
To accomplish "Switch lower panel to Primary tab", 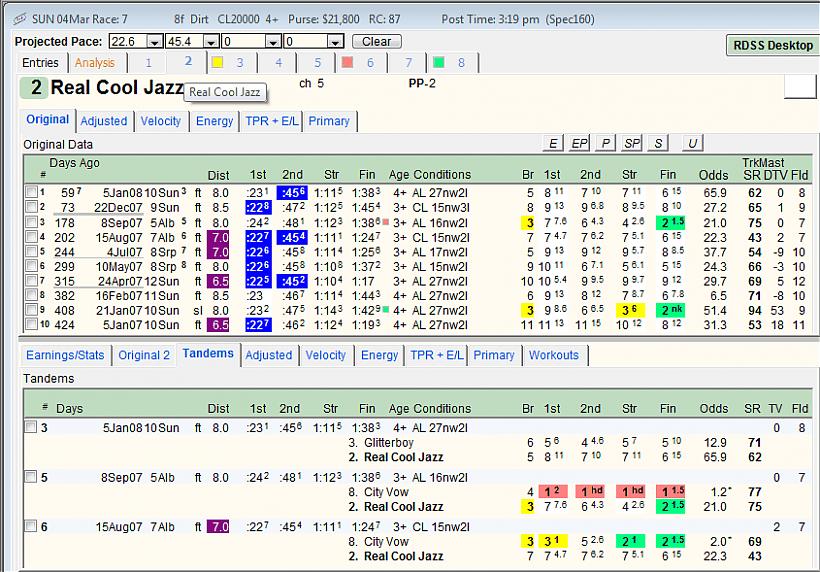I will coord(494,355).
